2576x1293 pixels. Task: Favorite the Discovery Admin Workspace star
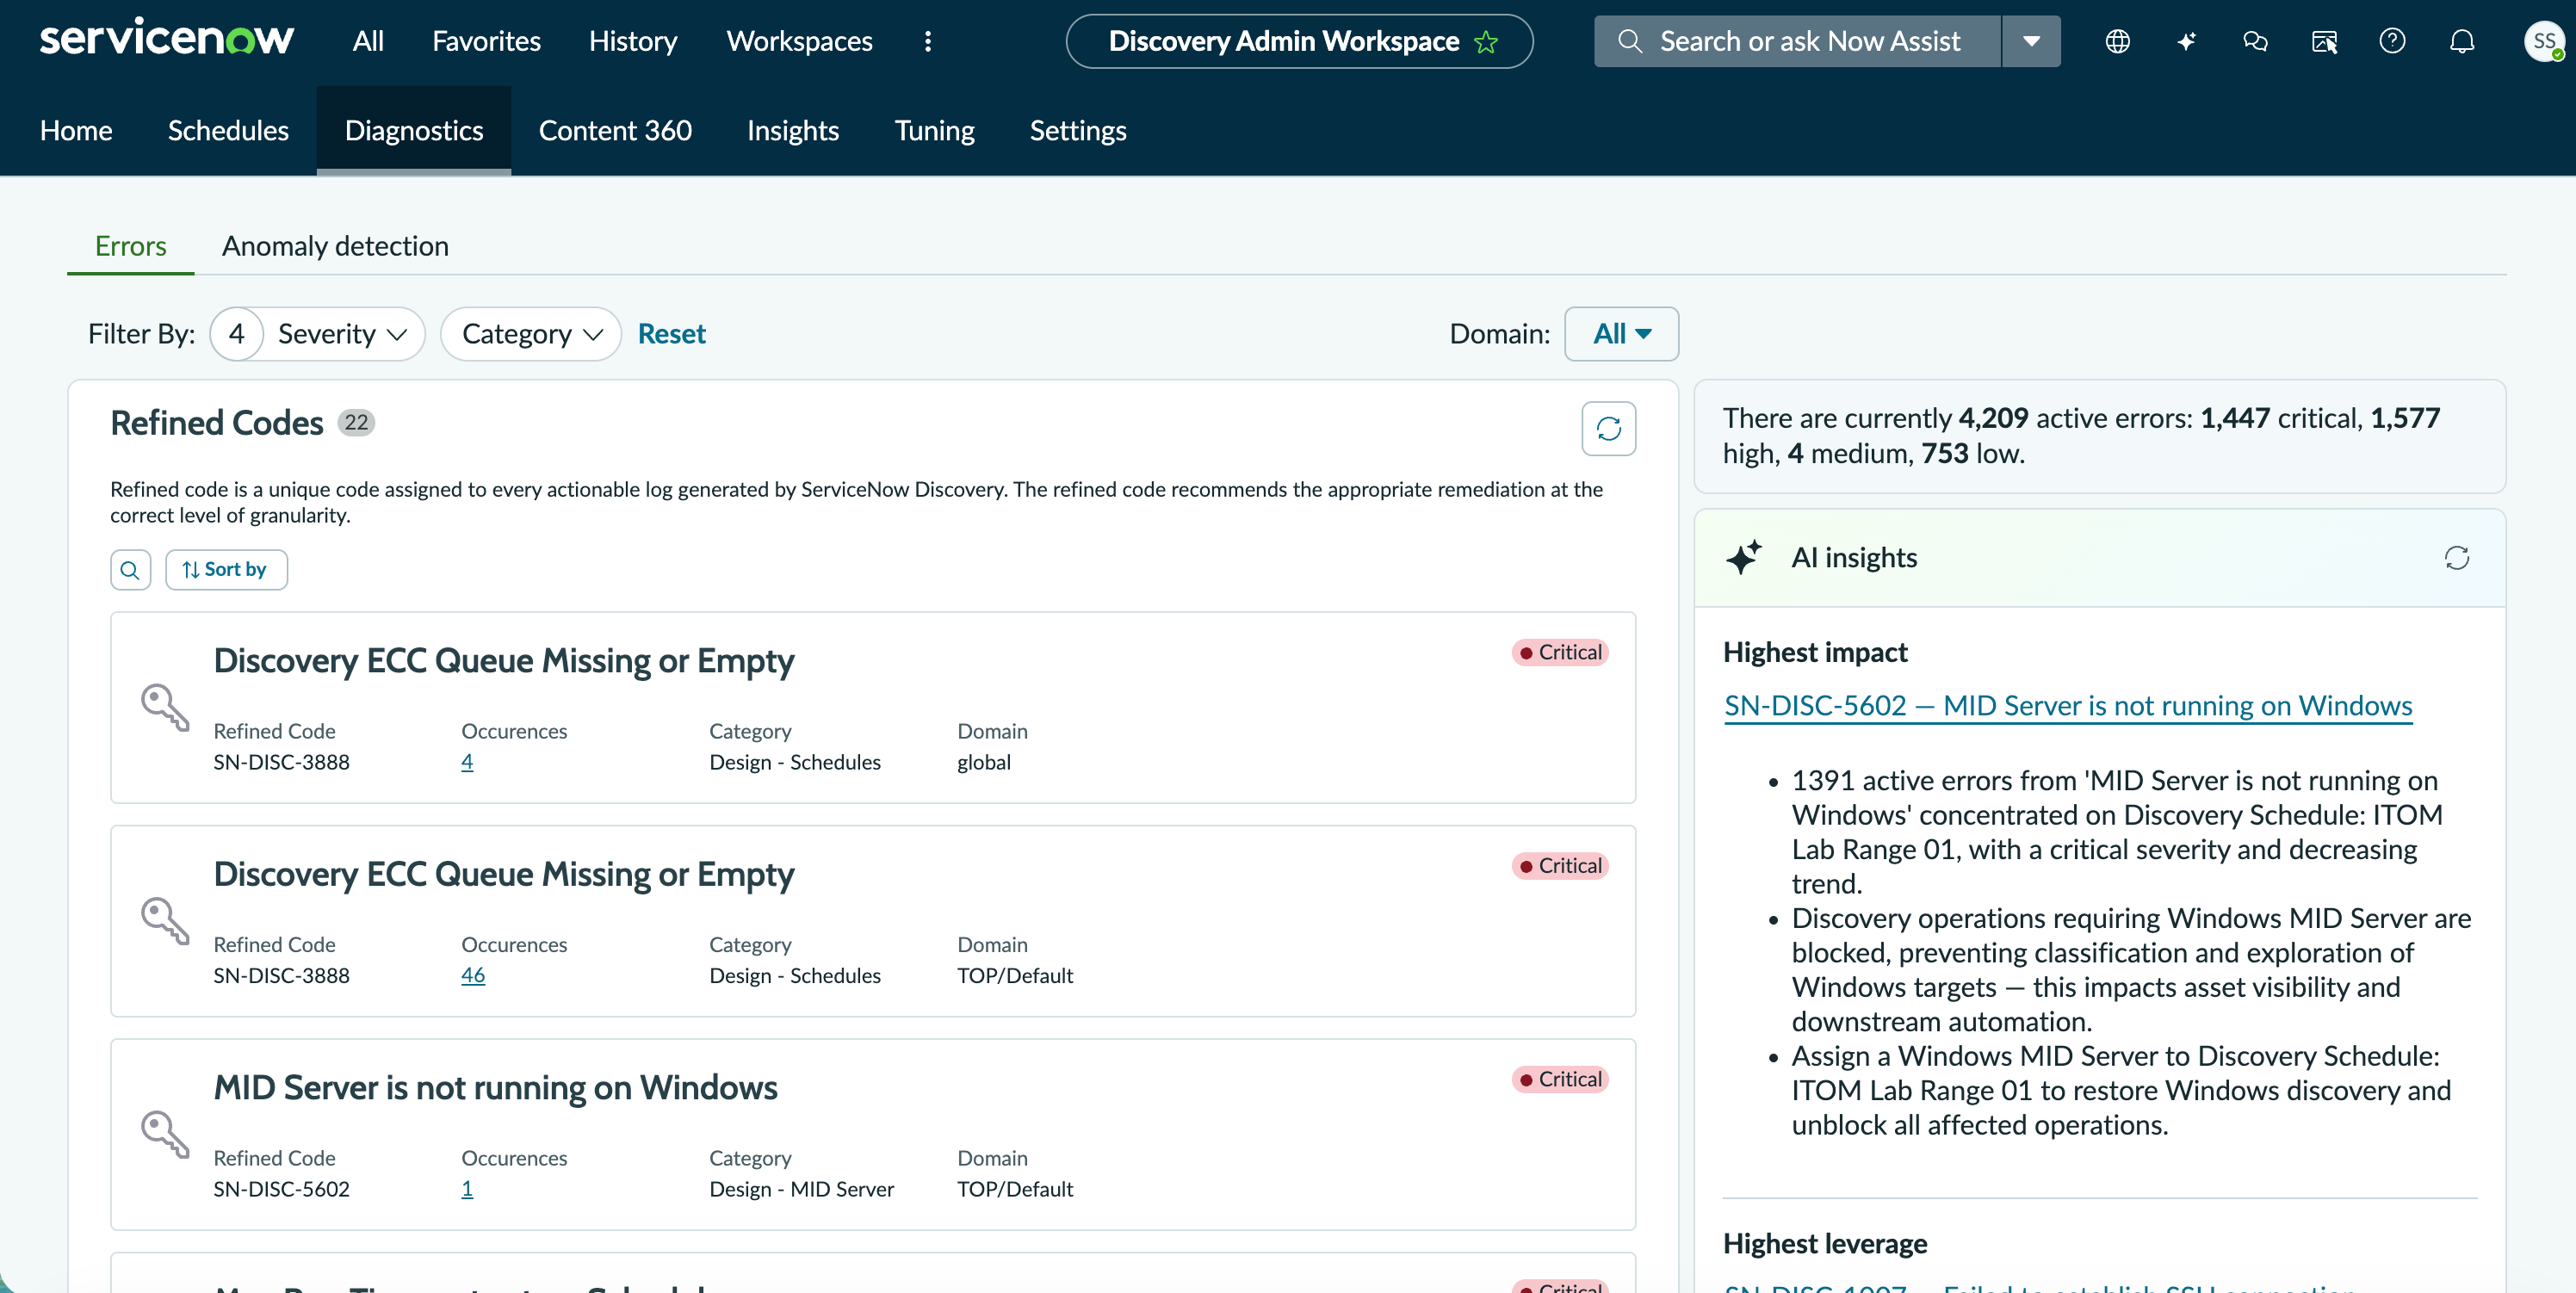click(x=1486, y=42)
